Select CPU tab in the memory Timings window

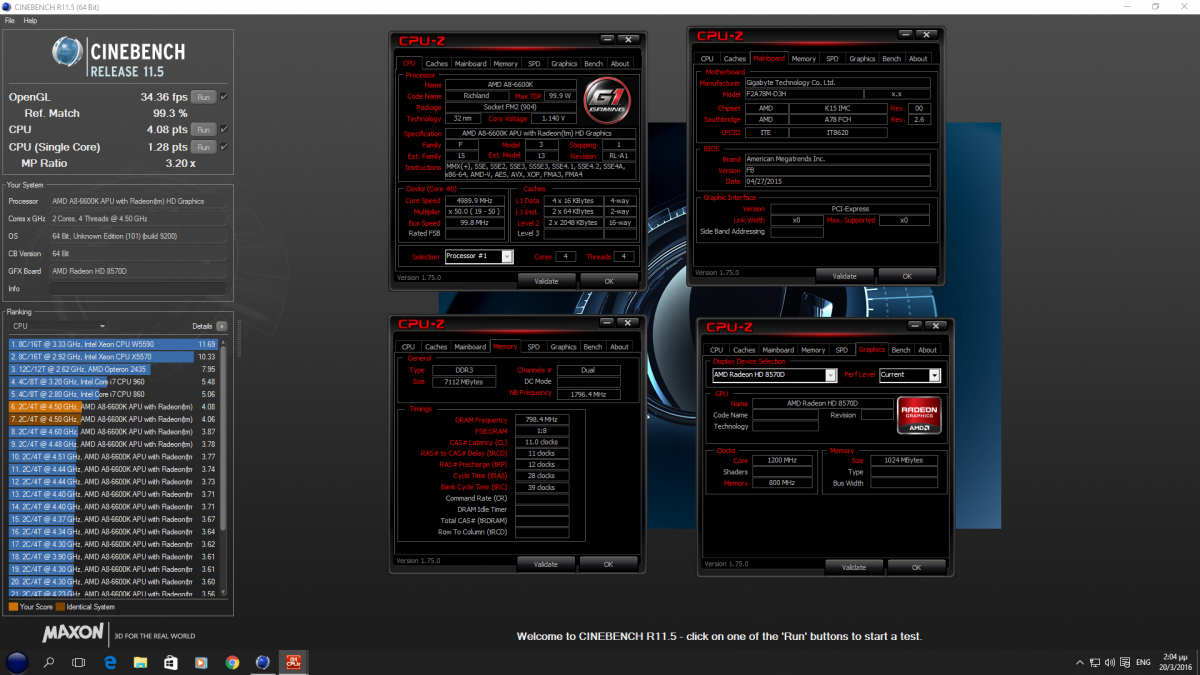tap(408, 347)
